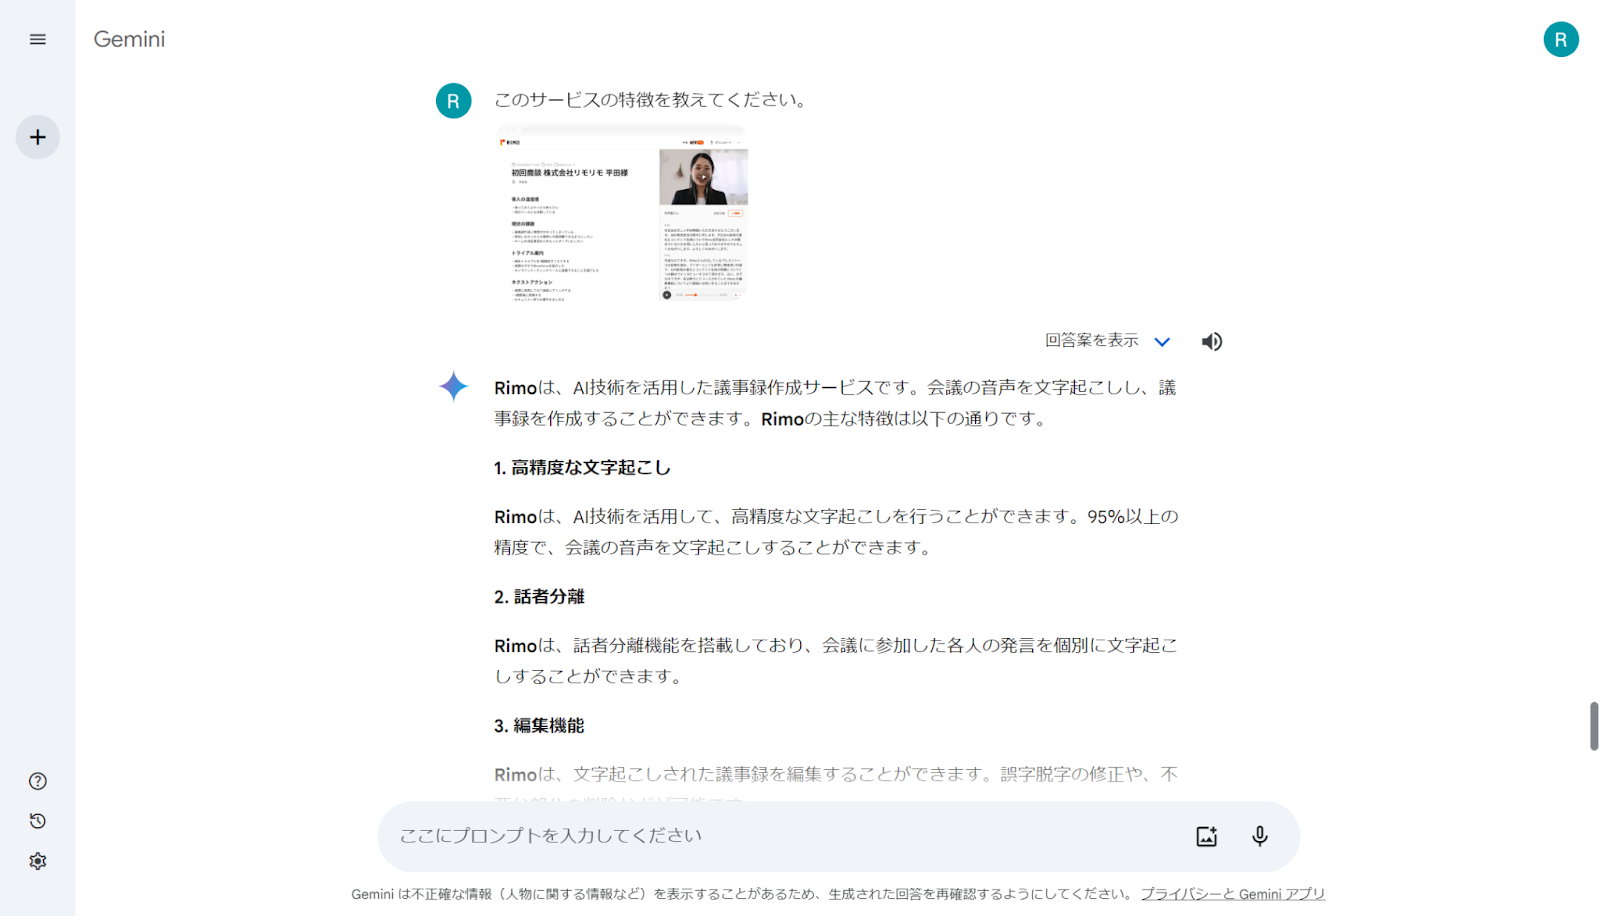Click the chevron next to 回答案を表示

1163,342
